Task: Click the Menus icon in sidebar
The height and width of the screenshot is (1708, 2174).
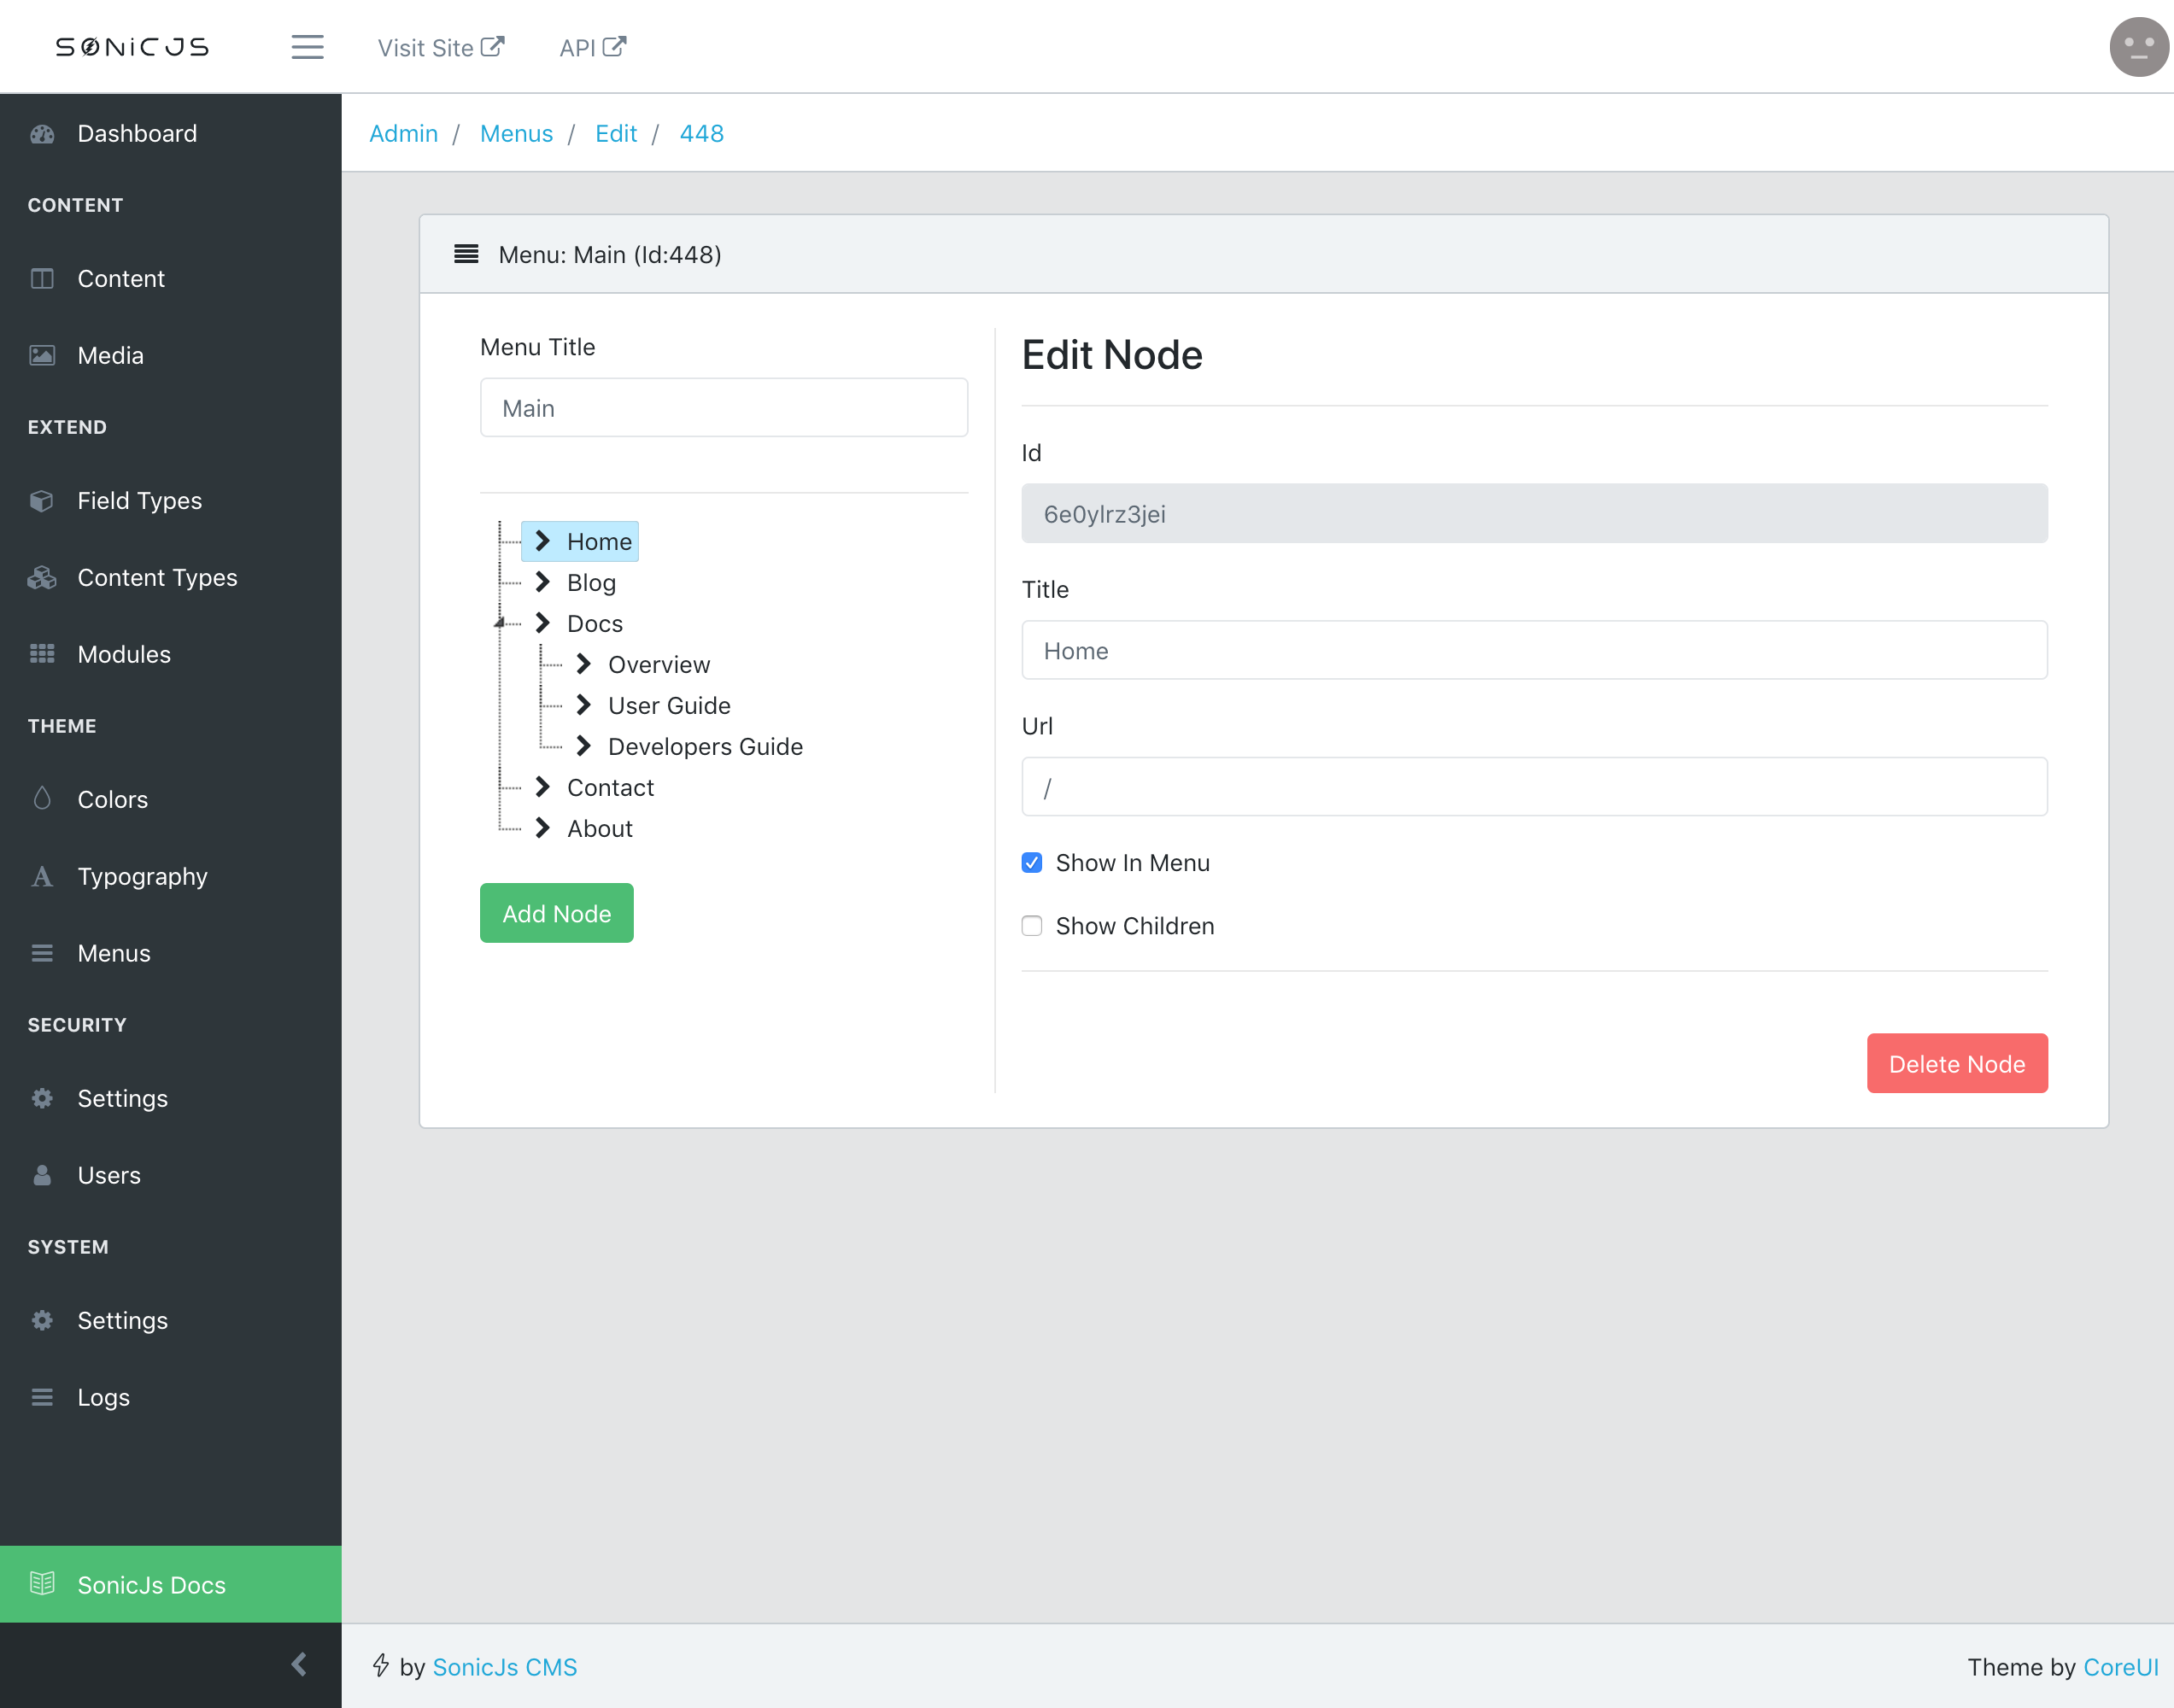Action: (x=44, y=953)
